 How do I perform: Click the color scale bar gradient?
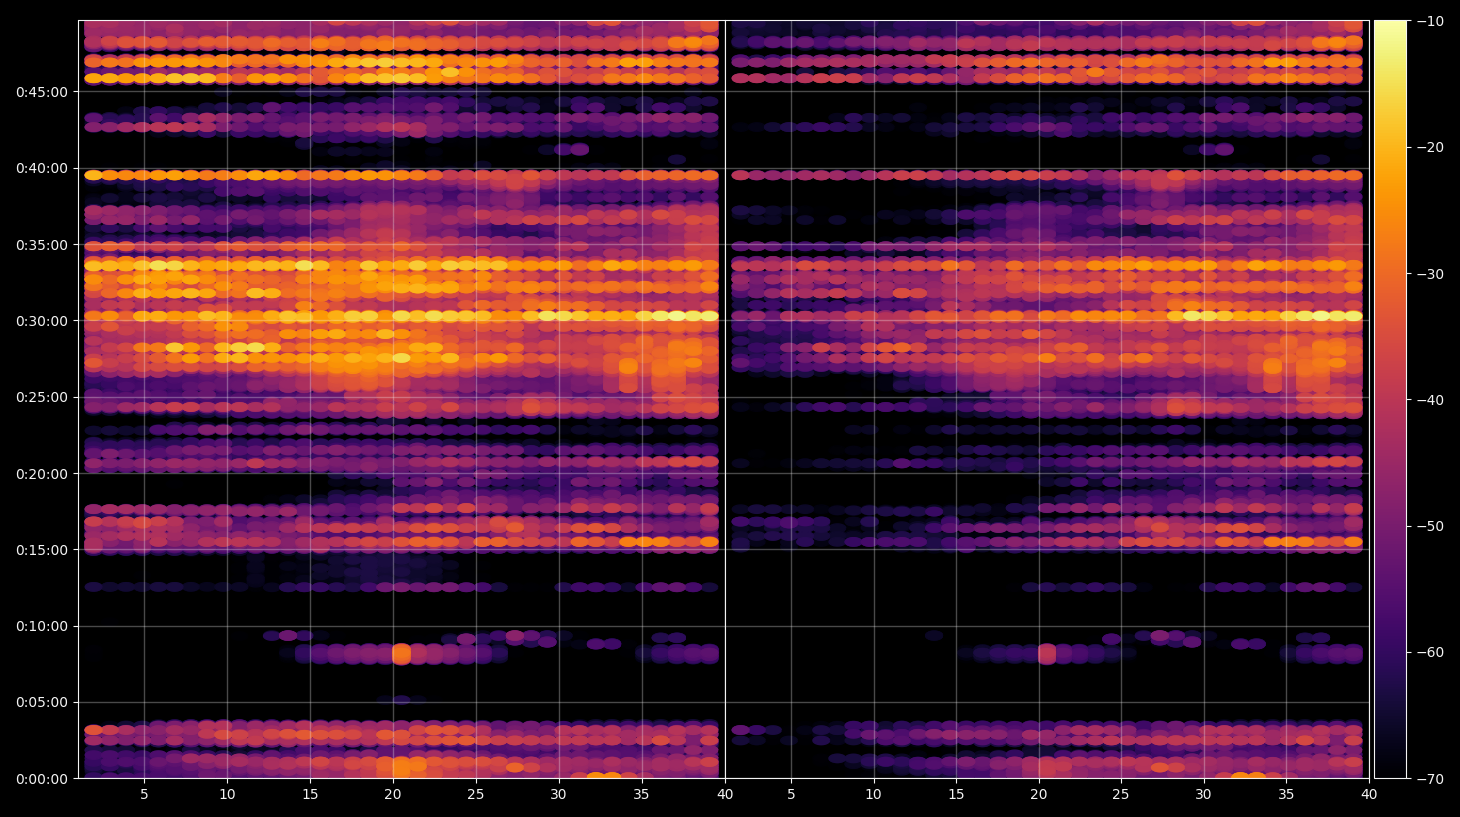pyautogui.click(x=1390, y=399)
